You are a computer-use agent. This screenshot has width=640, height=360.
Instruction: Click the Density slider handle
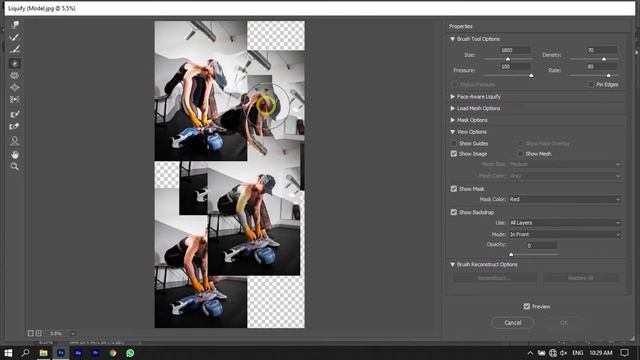pyautogui.click(x=604, y=59)
